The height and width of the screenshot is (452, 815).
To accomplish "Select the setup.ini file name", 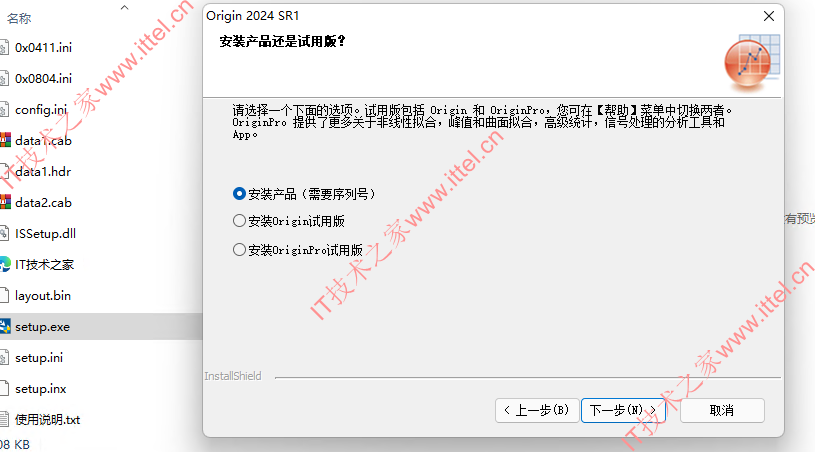I will 39,358.
